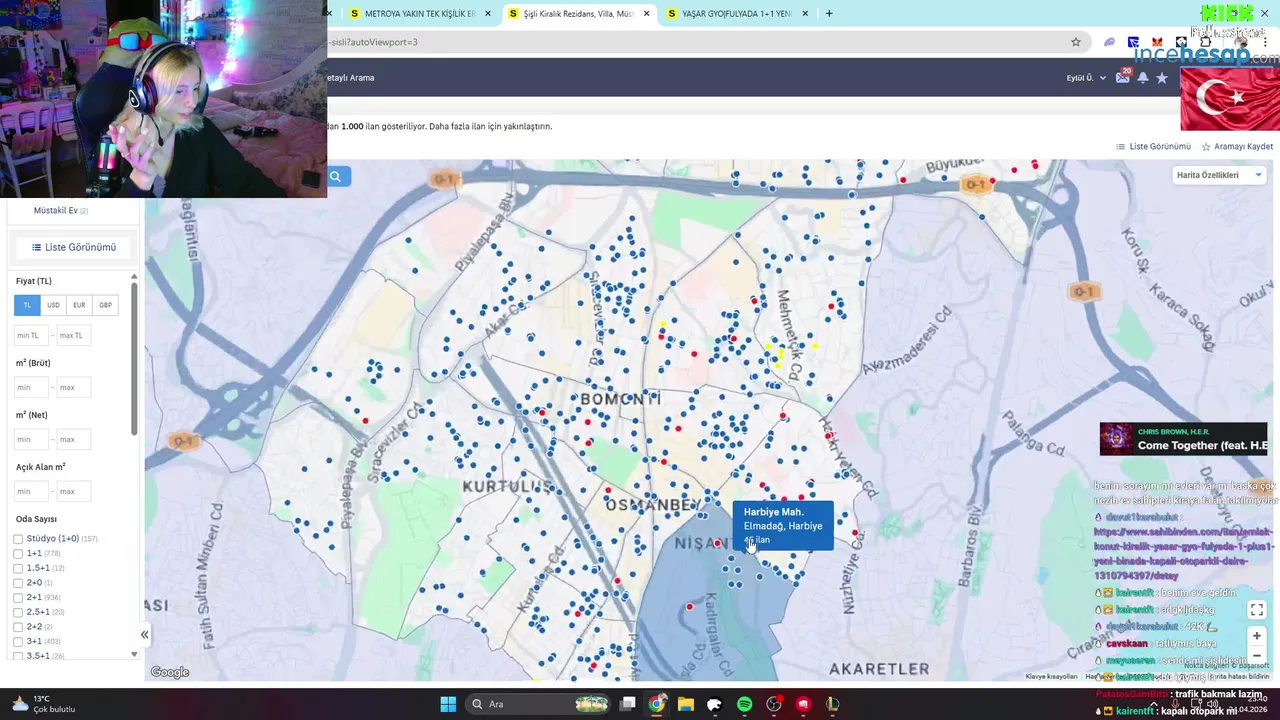This screenshot has width=1280, height=720.
Task: Close the YAŞAR GYO FULYADA tab
Action: pos(805,14)
